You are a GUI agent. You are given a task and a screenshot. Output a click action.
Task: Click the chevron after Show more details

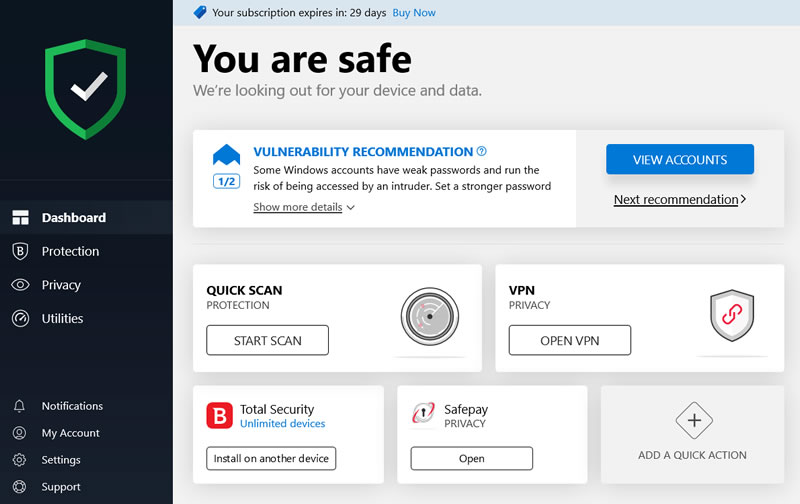[x=351, y=208]
